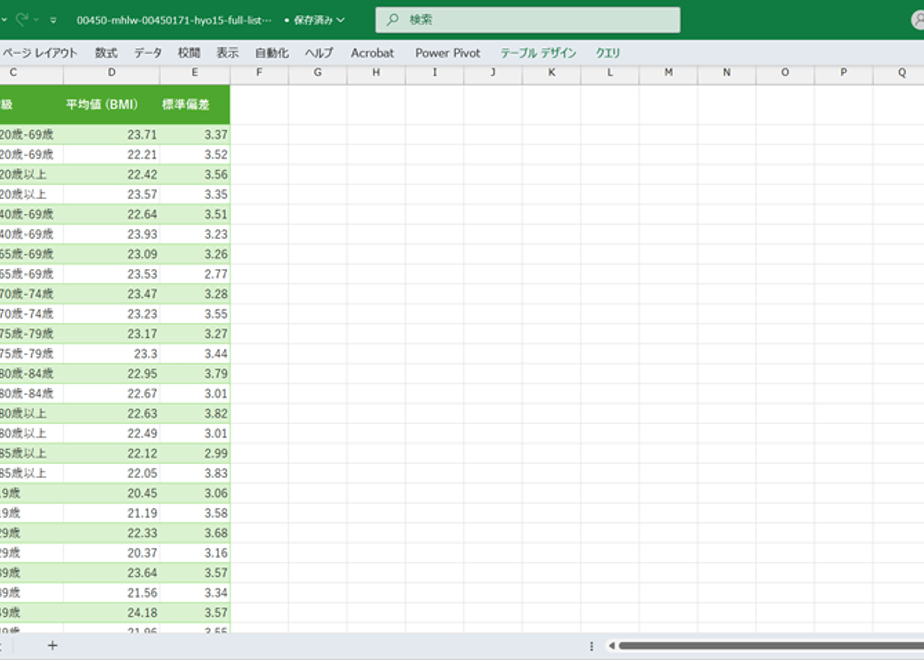Select the cell with value 3.56

coord(195,174)
